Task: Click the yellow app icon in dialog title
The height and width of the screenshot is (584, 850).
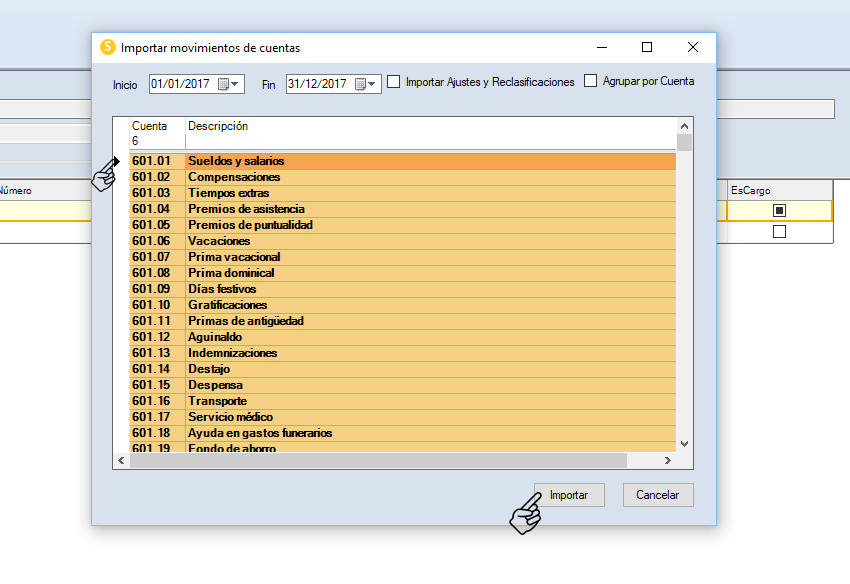Action: click(x=108, y=47)
